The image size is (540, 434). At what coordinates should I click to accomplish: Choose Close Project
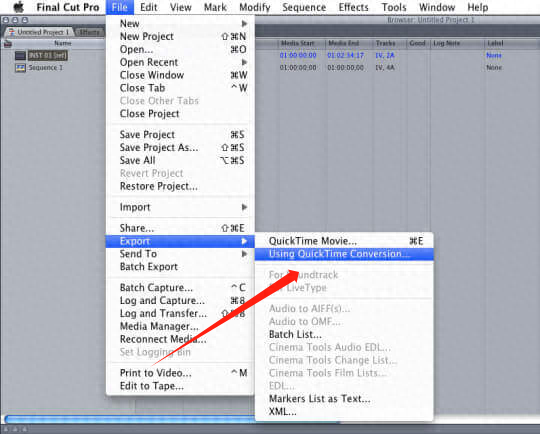[180, 114]
